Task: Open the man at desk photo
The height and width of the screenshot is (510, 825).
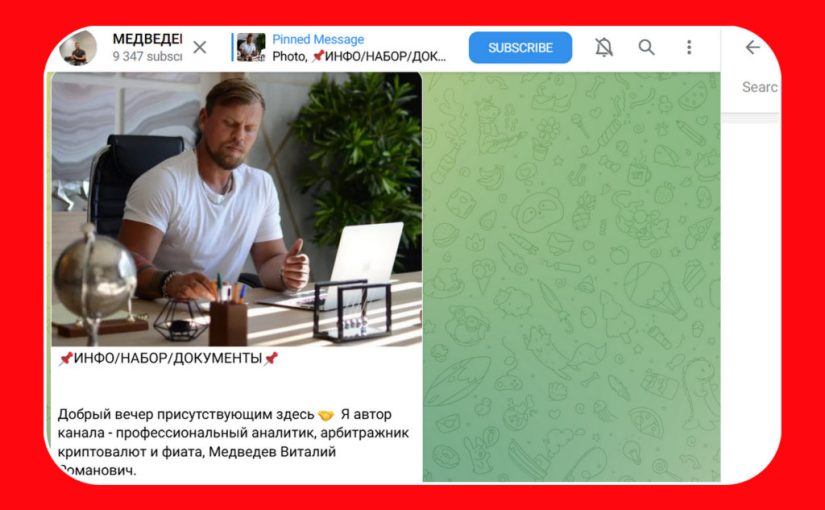Action: [x=237, y=209]
